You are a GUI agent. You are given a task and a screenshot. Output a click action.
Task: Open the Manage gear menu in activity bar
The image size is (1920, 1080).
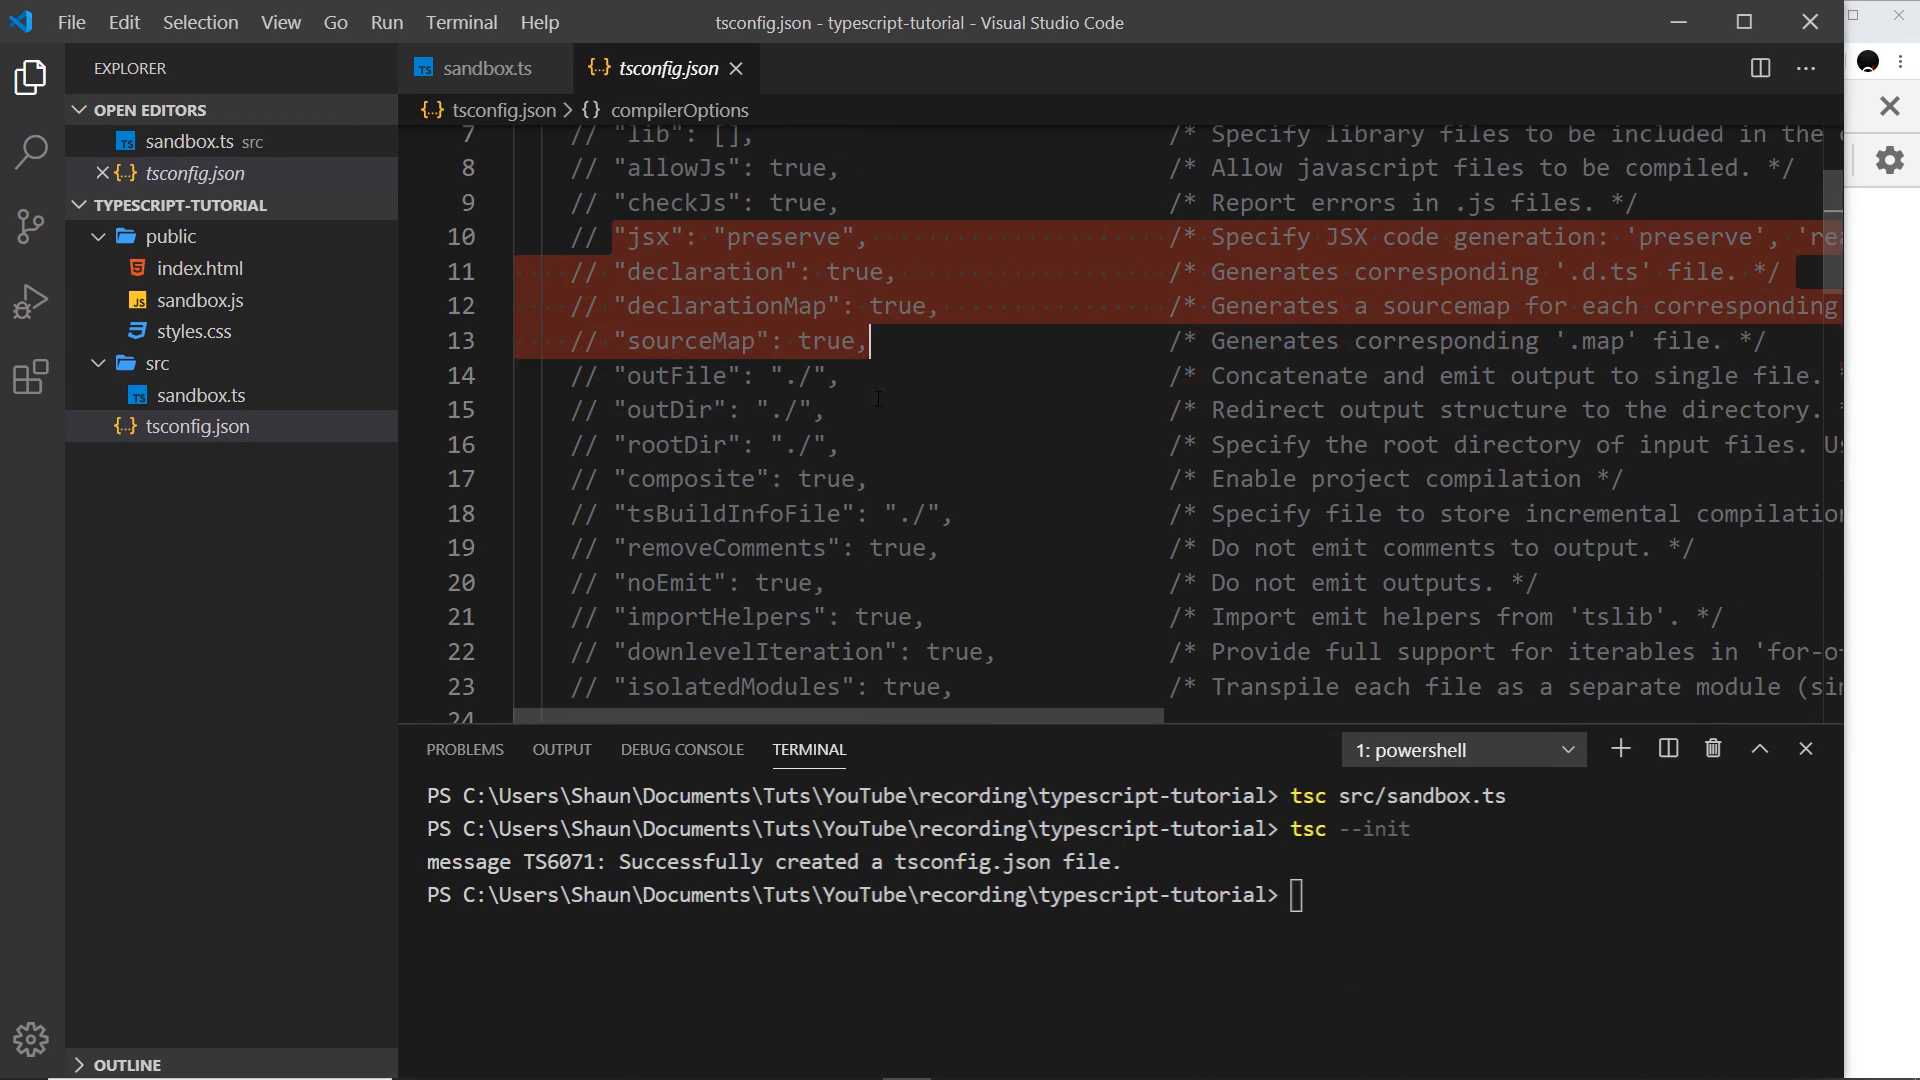(31, 1040)
